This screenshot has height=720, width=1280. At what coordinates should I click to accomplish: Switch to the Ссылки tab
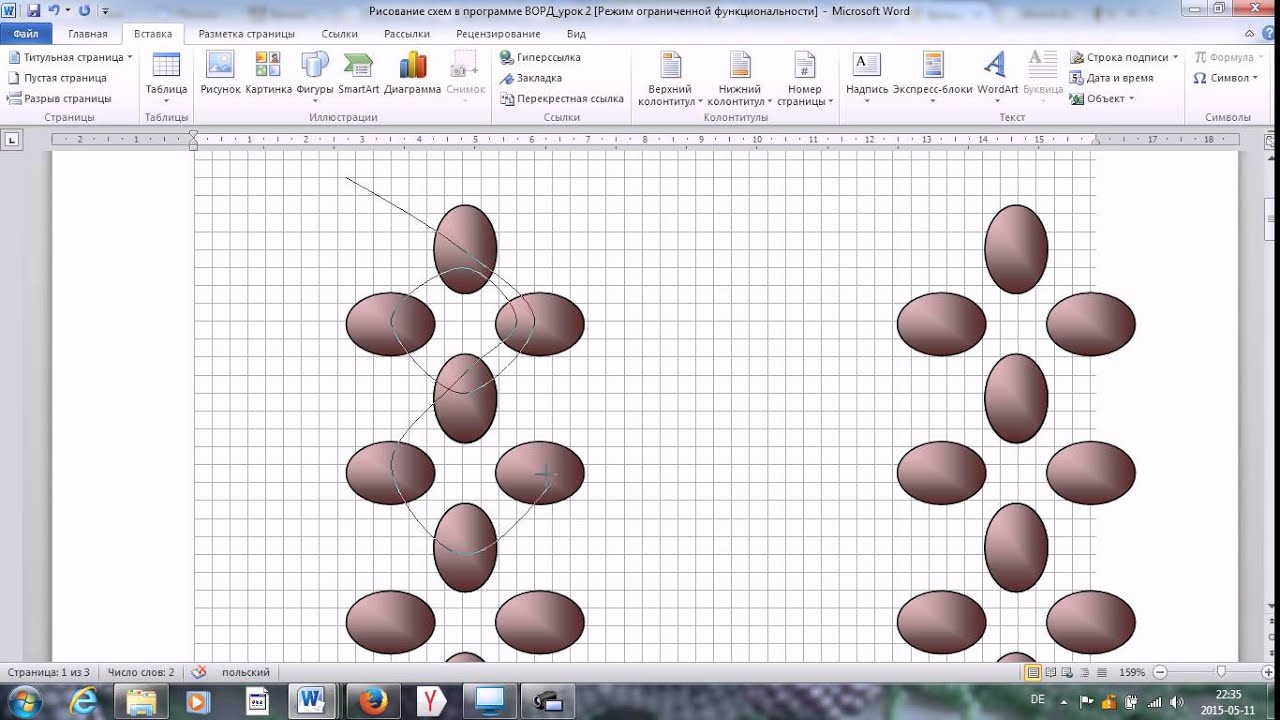point(340,34)
